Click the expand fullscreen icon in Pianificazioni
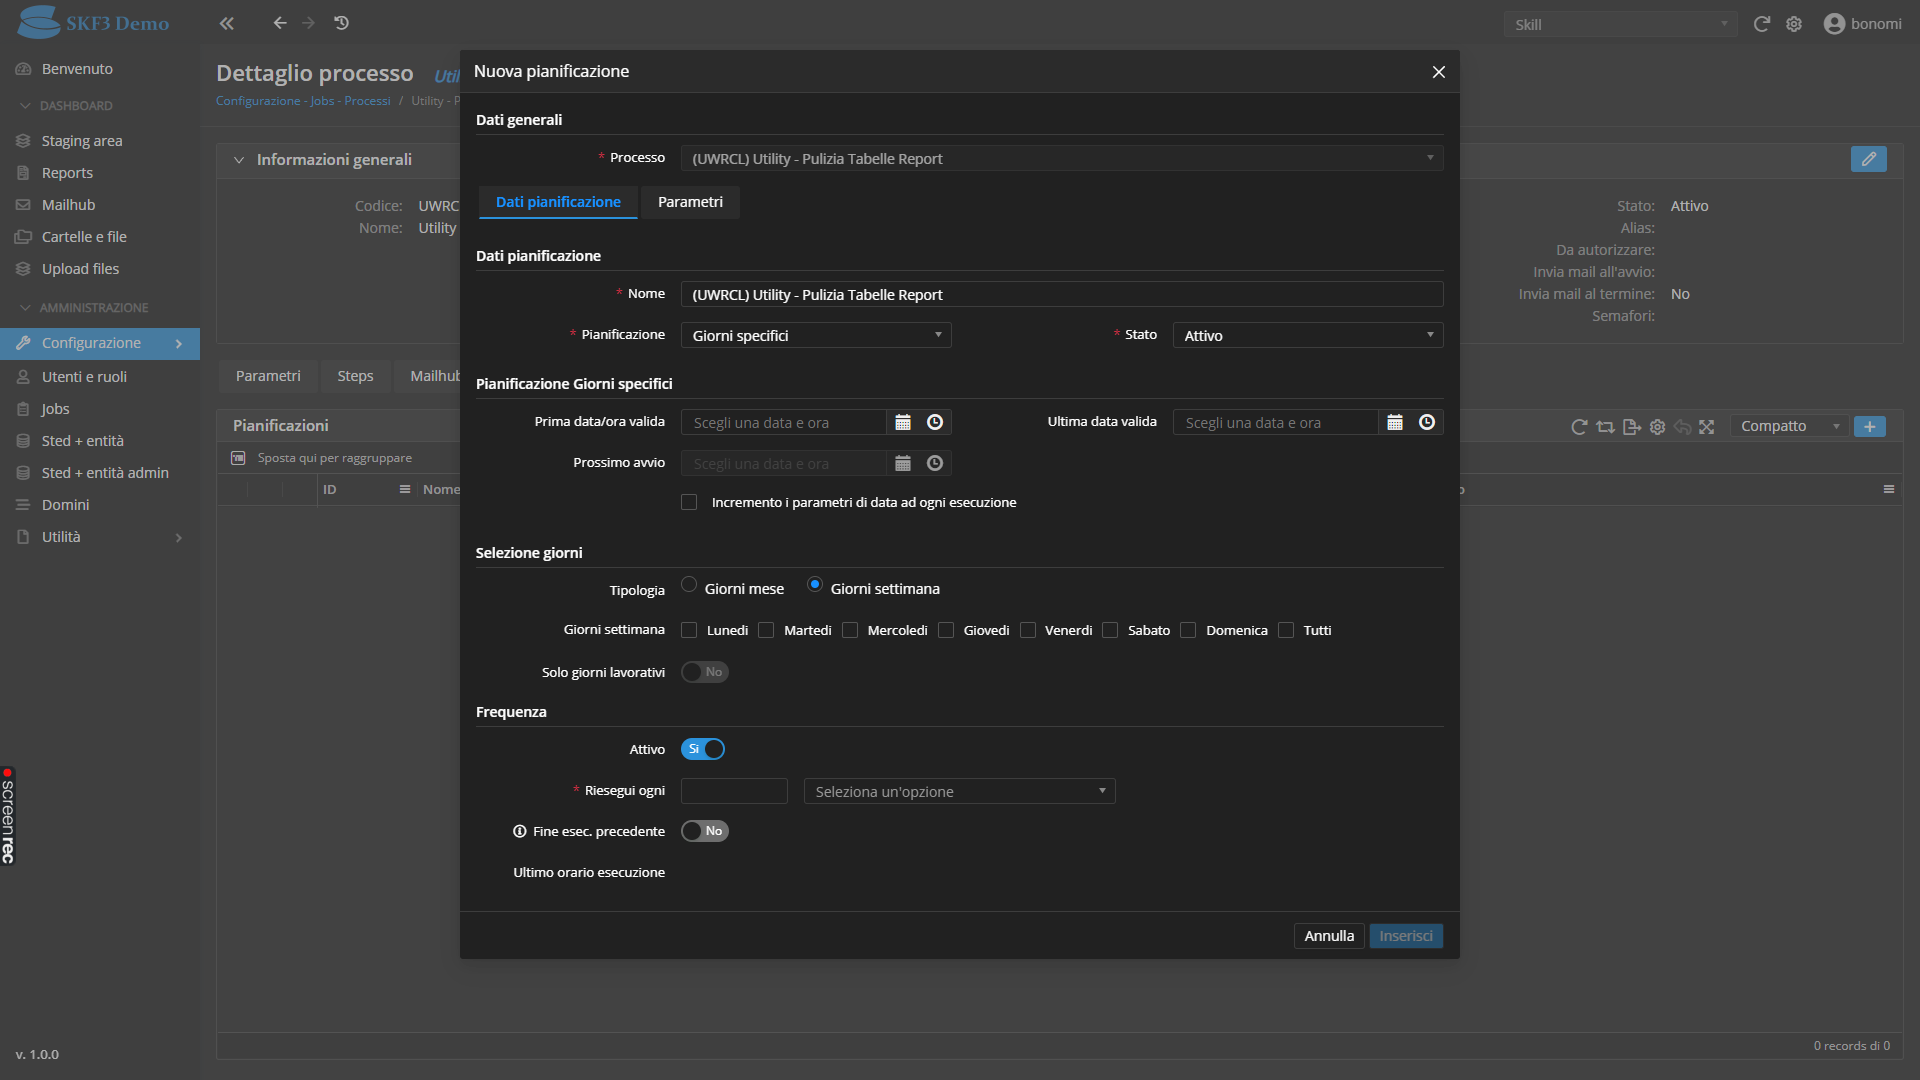The height and width of the screenshot is (1080, 1920). [1707, 427]
